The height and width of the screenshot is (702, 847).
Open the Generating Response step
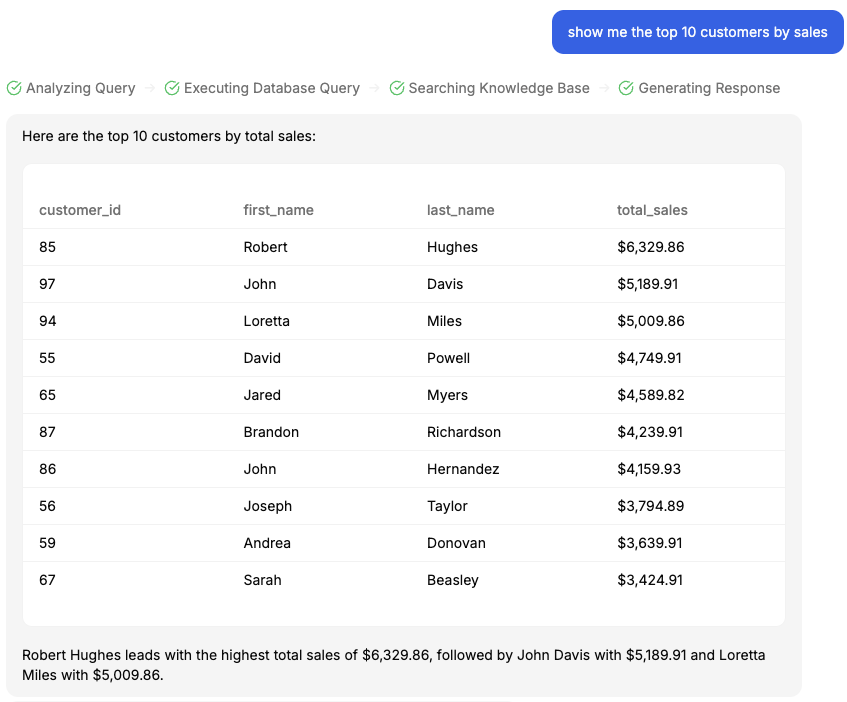pos(709,88)
